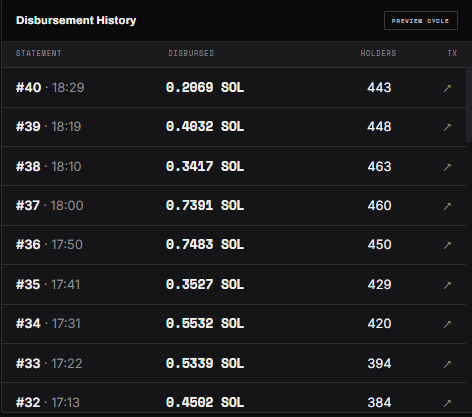Image resolution: width=472 pixels, height=417 pixels.
Task: Click the 0.7391 SOL disbursed amount
Action: [205, 205]
